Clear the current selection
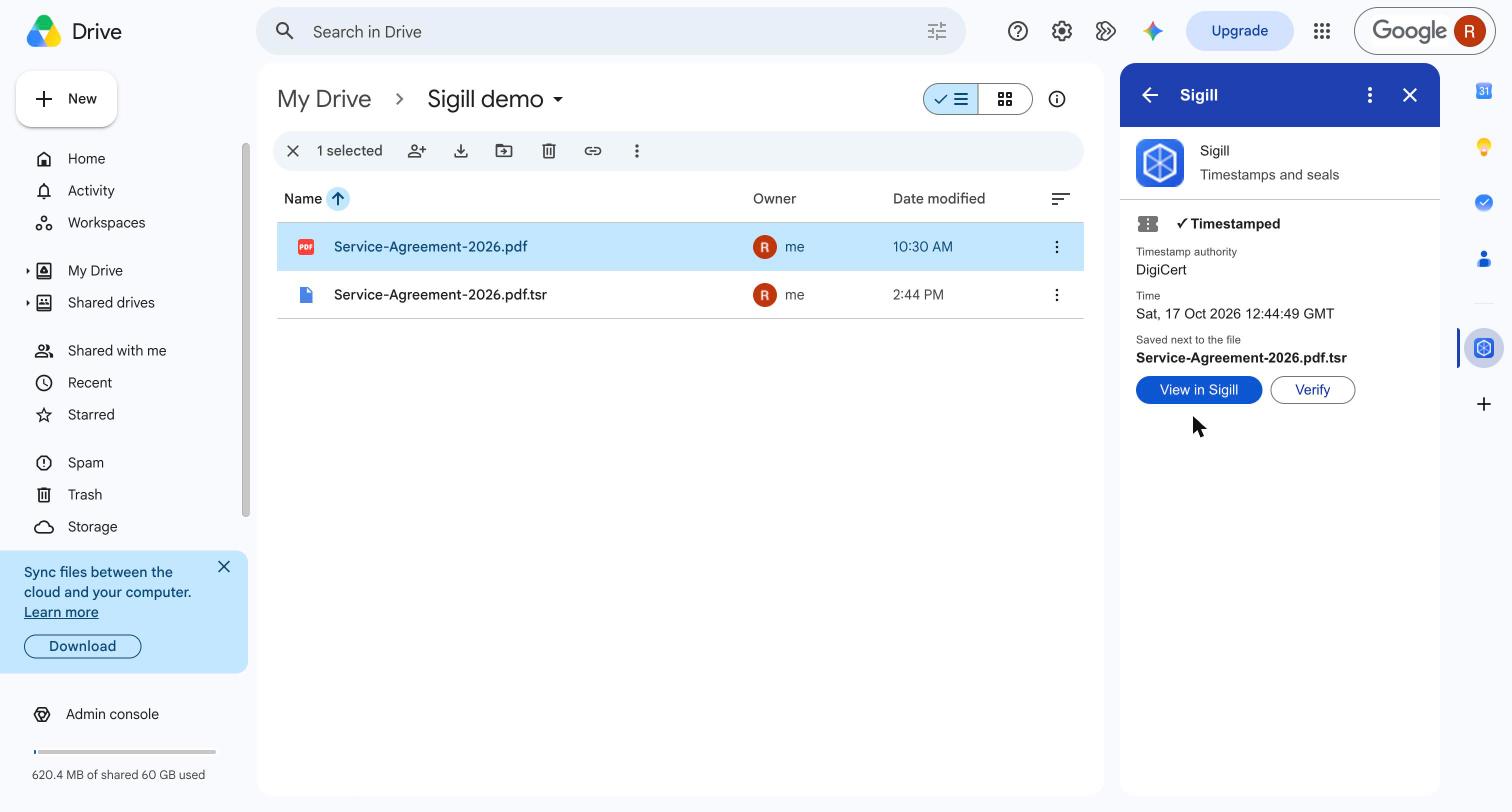 tap(293, 151)
